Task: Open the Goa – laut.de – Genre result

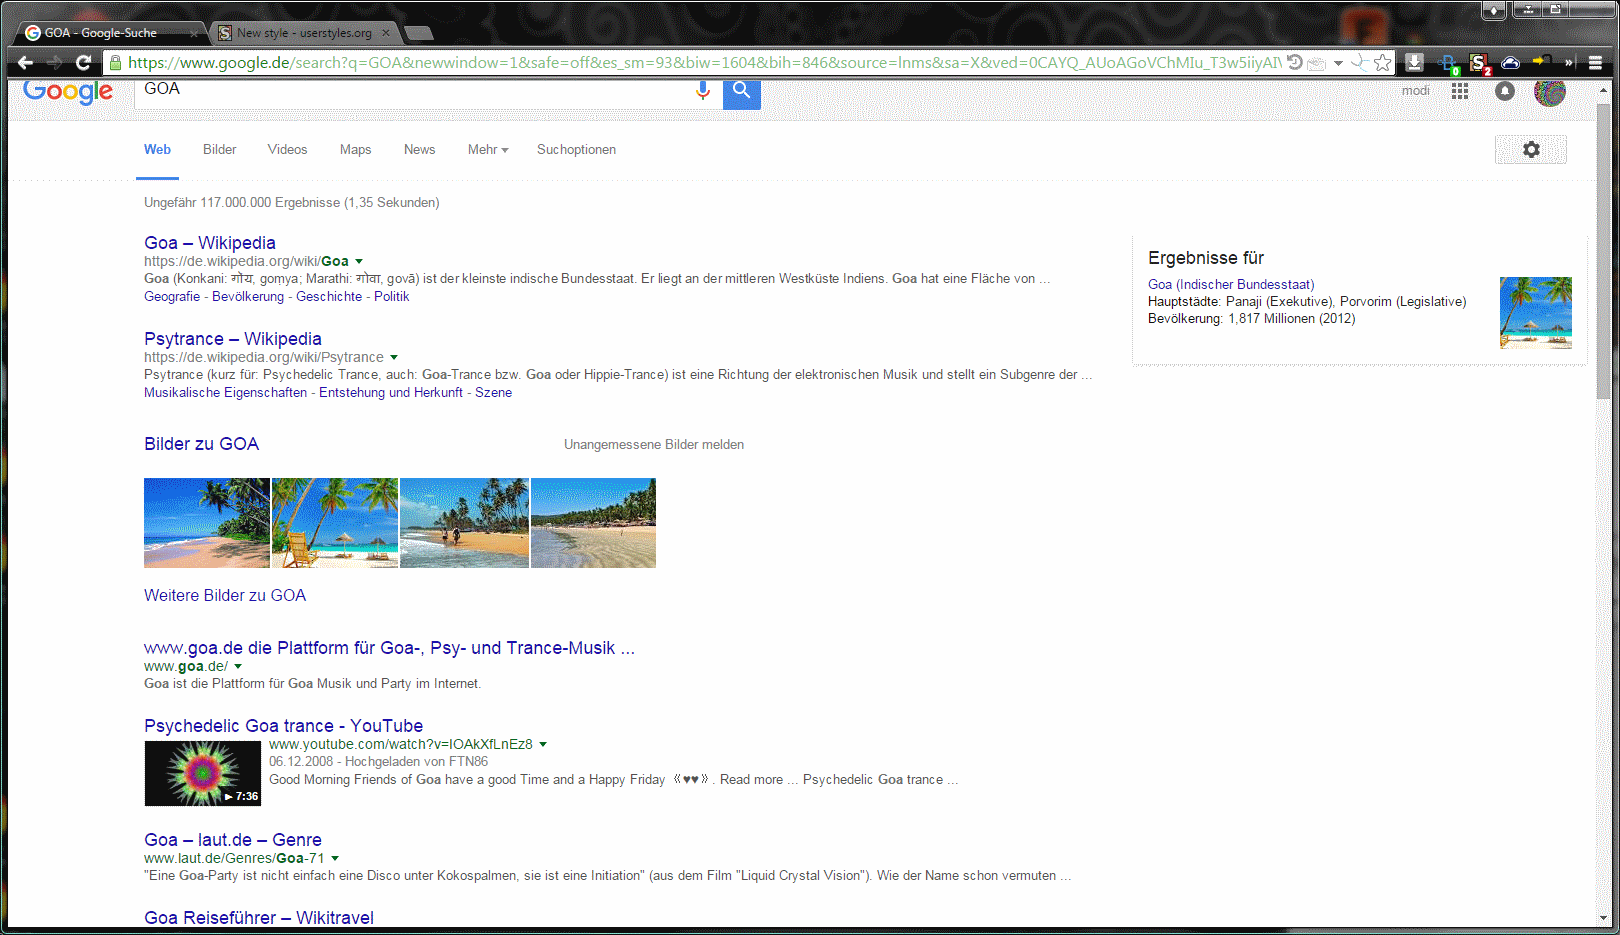Action: tap(233, 840)
